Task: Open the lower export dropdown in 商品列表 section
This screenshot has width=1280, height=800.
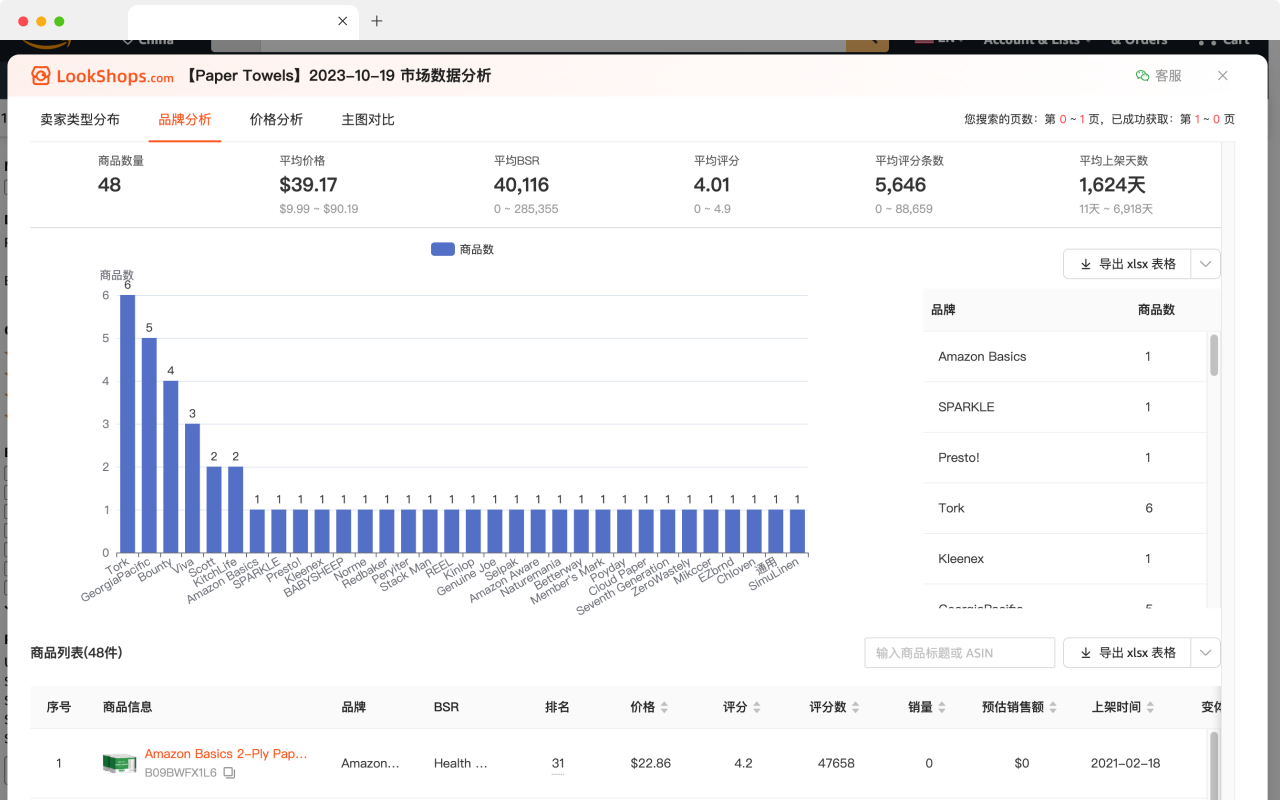Action: [1205, 652]
